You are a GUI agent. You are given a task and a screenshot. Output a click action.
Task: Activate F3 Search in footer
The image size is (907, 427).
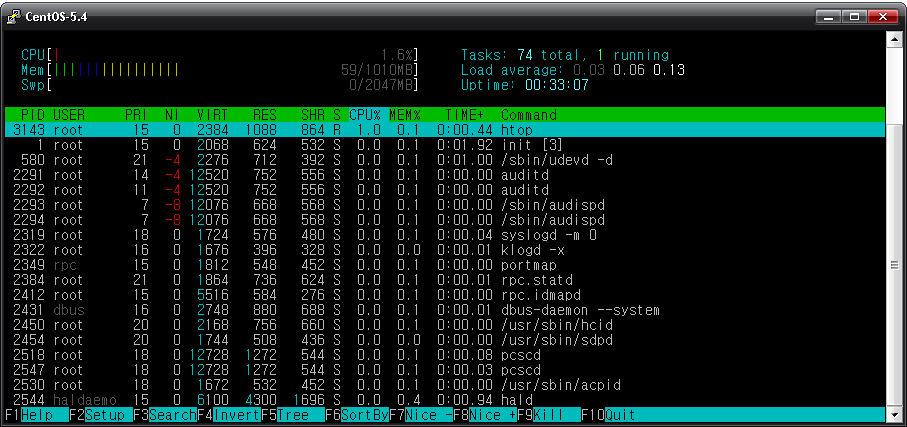point(164,415)
